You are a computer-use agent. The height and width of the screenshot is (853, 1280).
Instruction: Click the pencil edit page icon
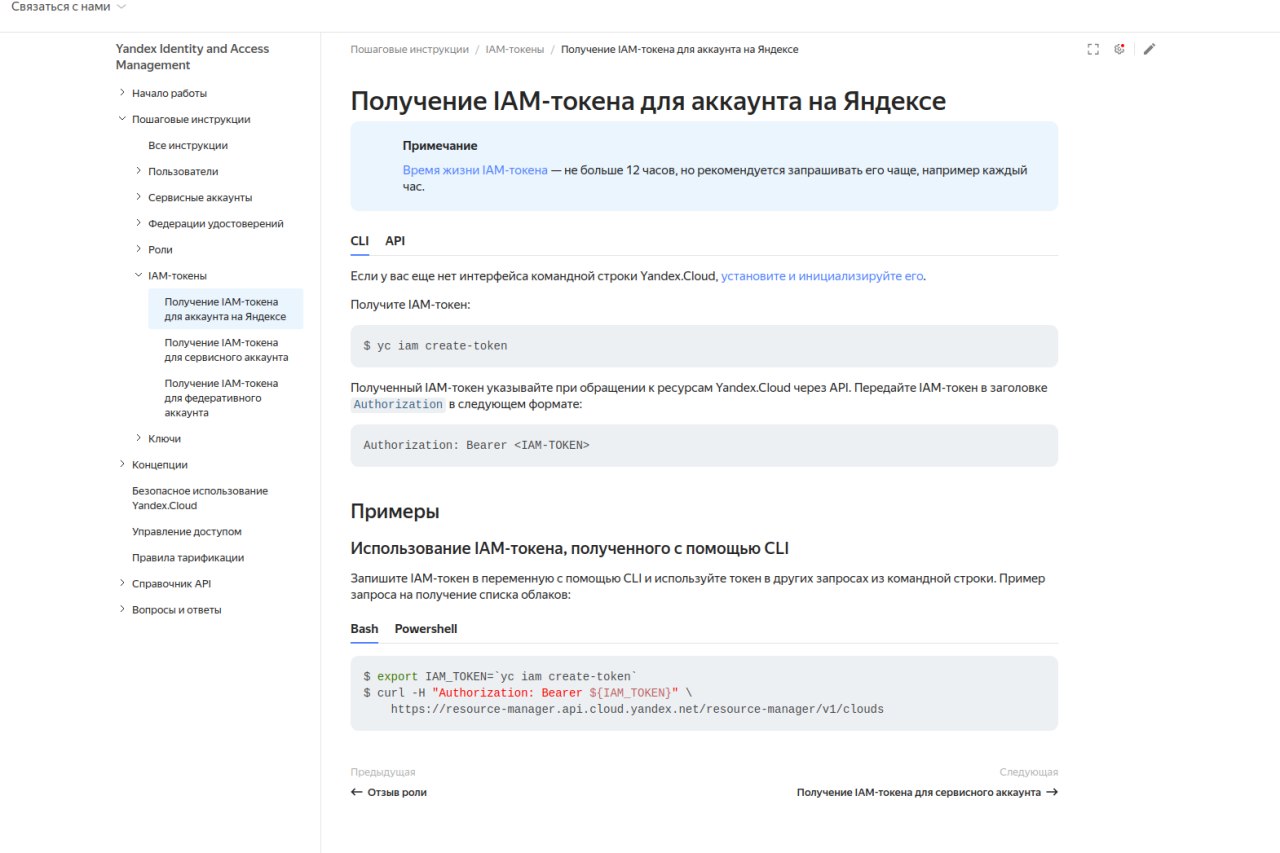[x=1149, y=49]
